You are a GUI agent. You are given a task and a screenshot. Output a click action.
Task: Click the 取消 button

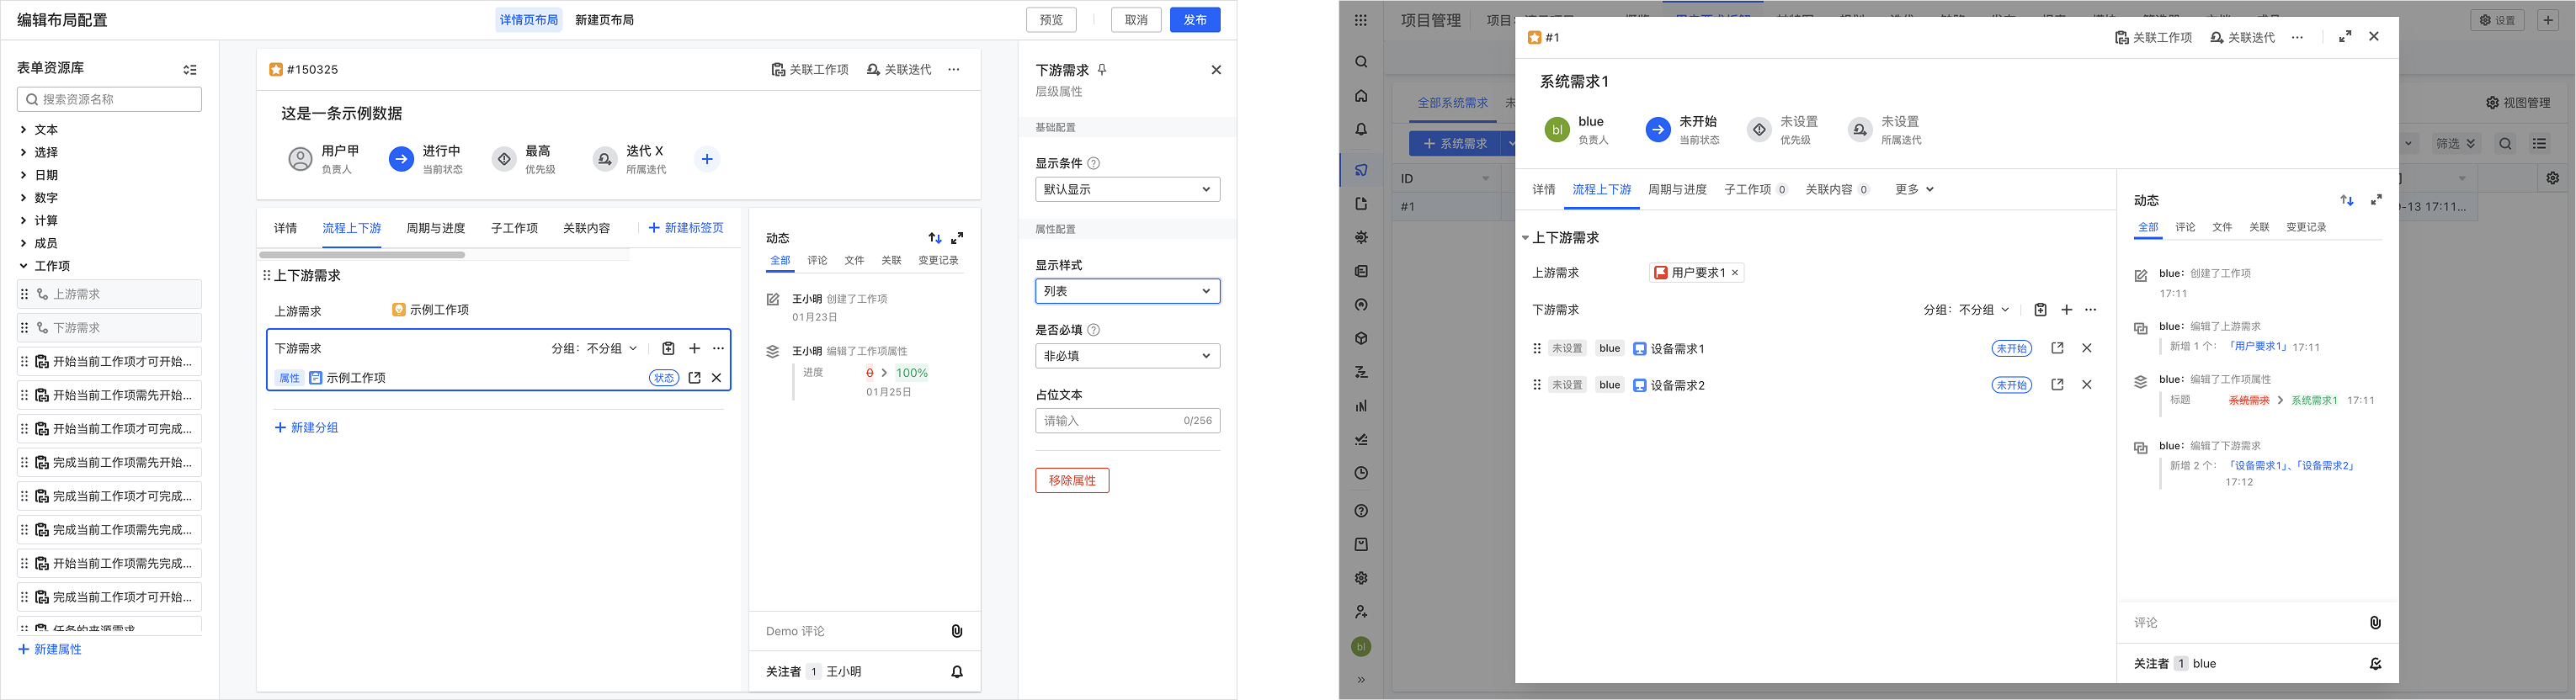(x=1136, y=20)
